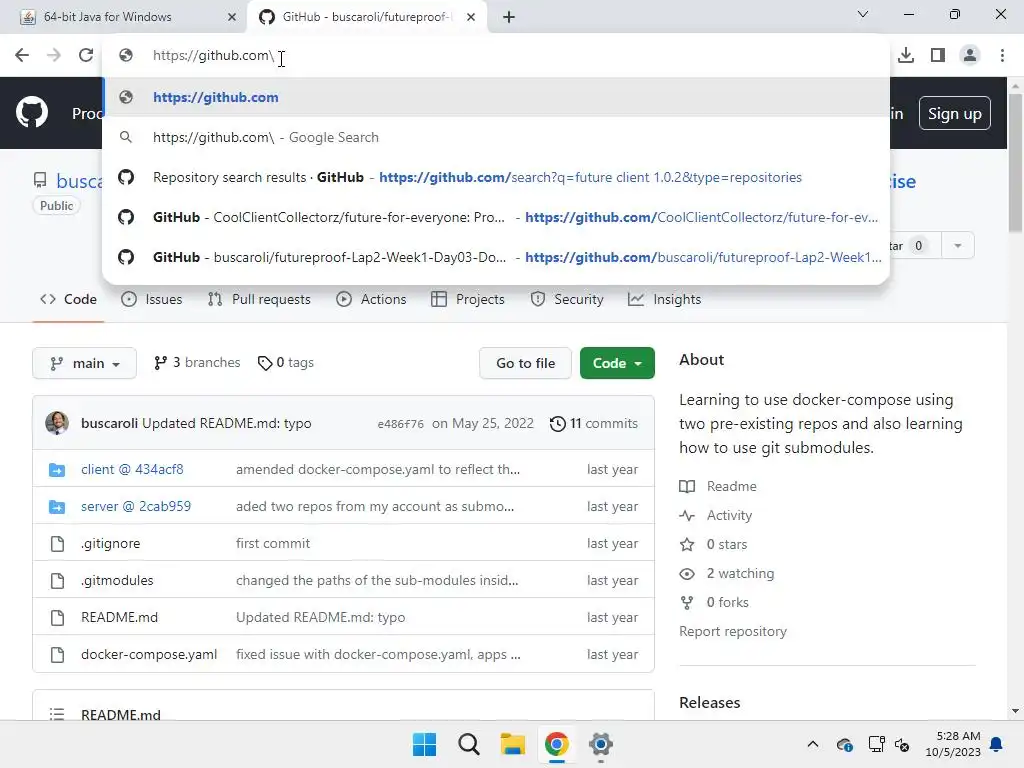The height and width of the screenshot is (768, 1024).
Task: Go back to the previous page
Action: click(22, 55)
